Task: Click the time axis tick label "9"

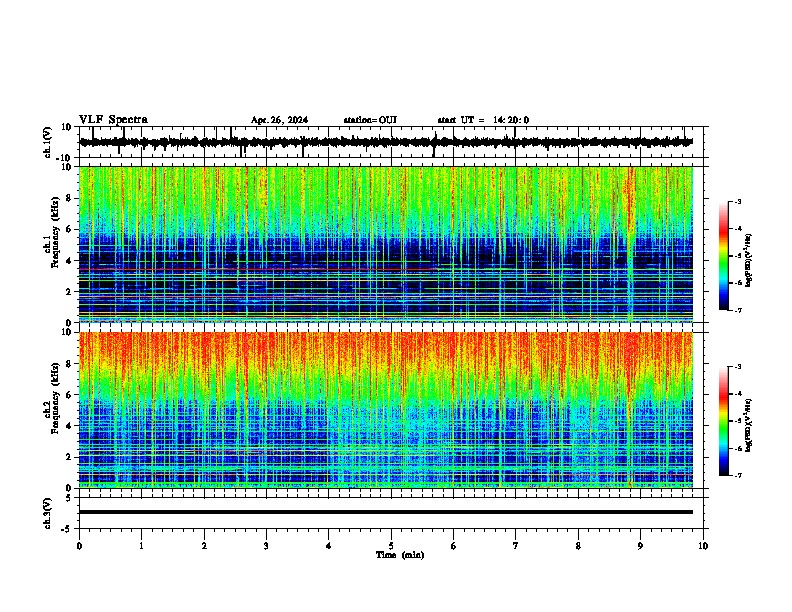Action: [640, 546]
